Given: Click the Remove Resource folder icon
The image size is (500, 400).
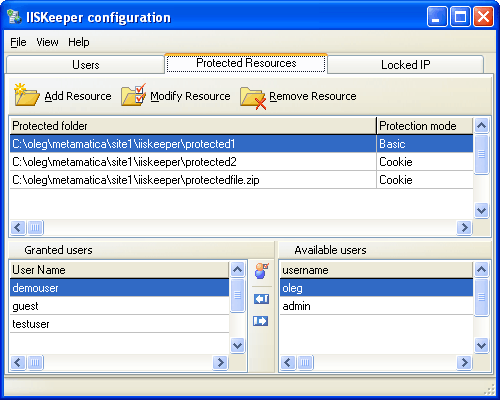Looking at the screenshot, I should [253, 97].
